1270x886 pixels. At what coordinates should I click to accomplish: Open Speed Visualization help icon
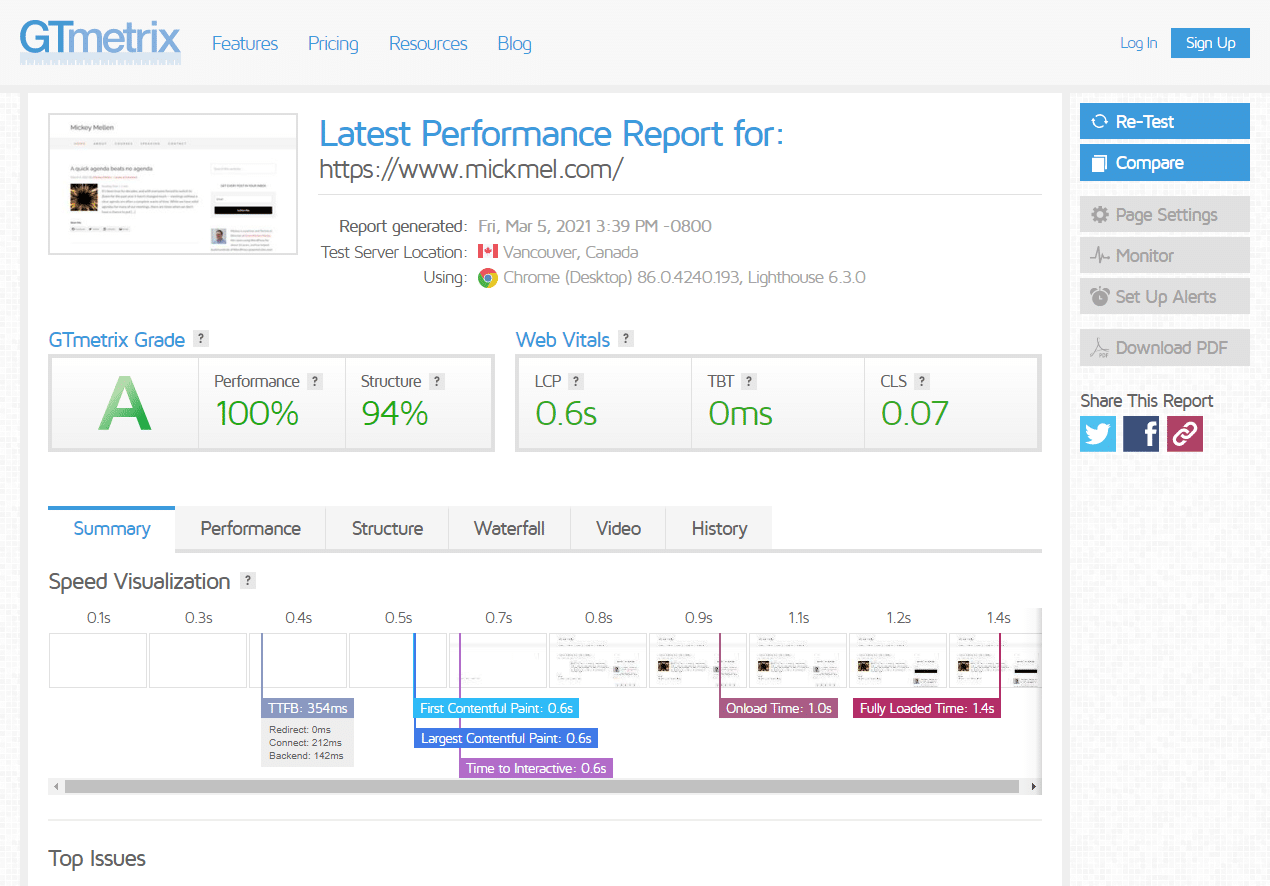(248, 580)
